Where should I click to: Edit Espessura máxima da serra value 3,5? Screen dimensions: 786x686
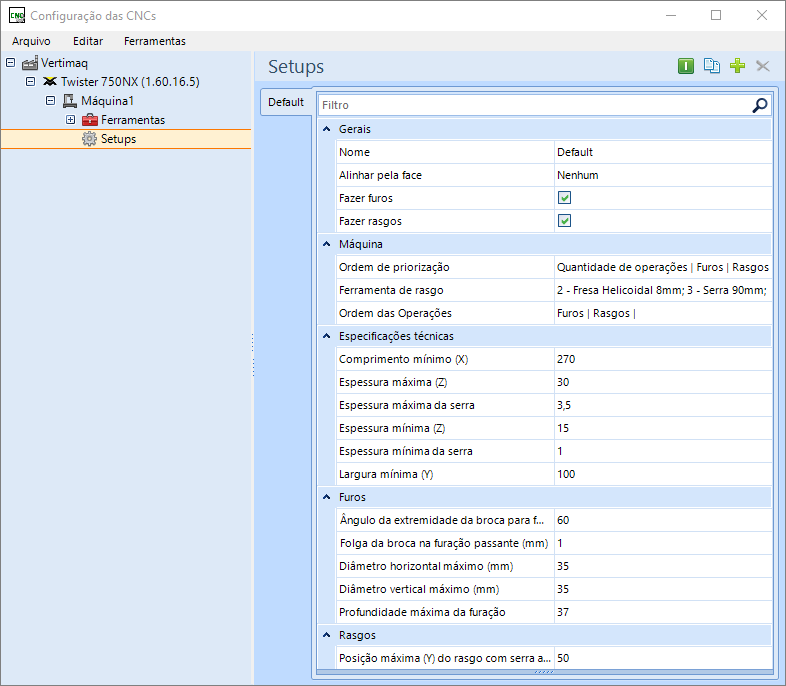click(663, 405)
